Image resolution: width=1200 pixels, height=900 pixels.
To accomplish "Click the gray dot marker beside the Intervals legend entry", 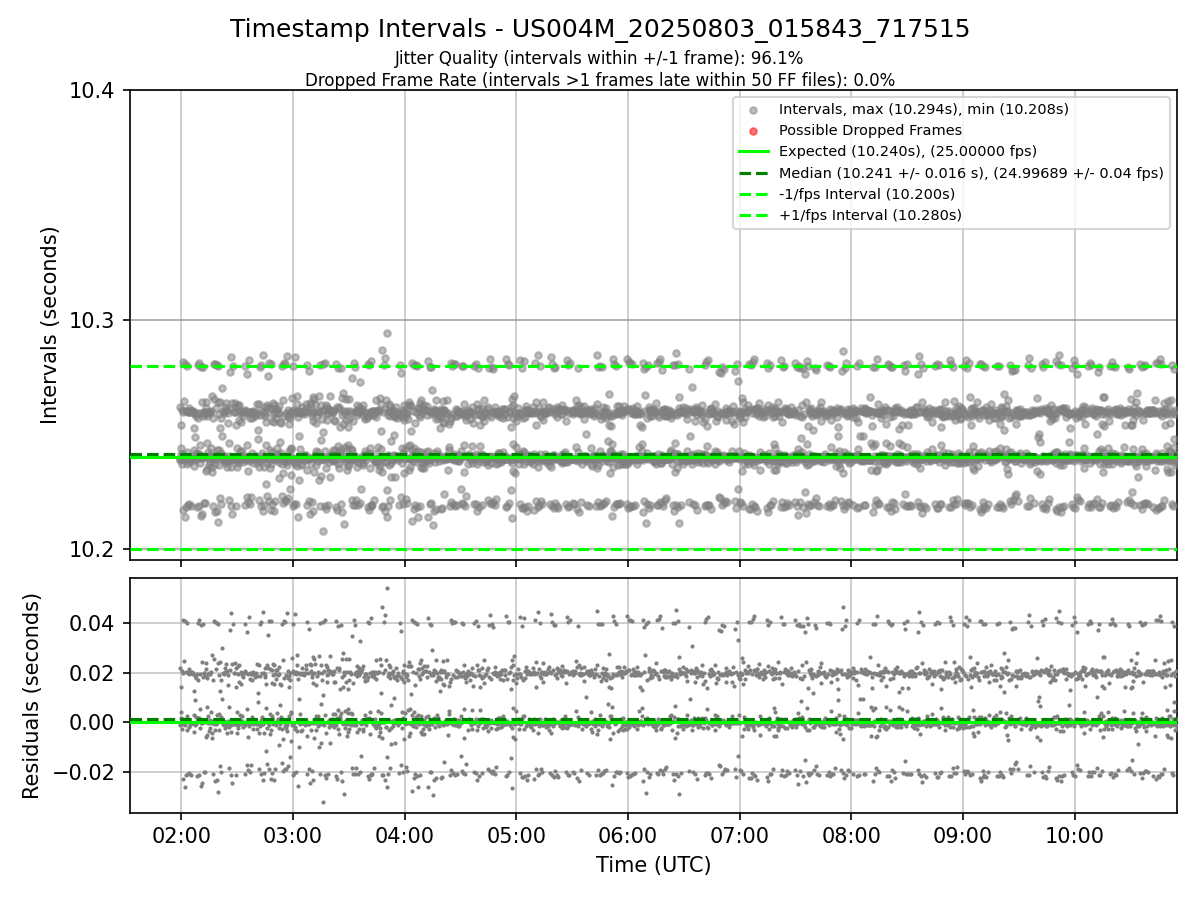I will (x=754, y=110).
